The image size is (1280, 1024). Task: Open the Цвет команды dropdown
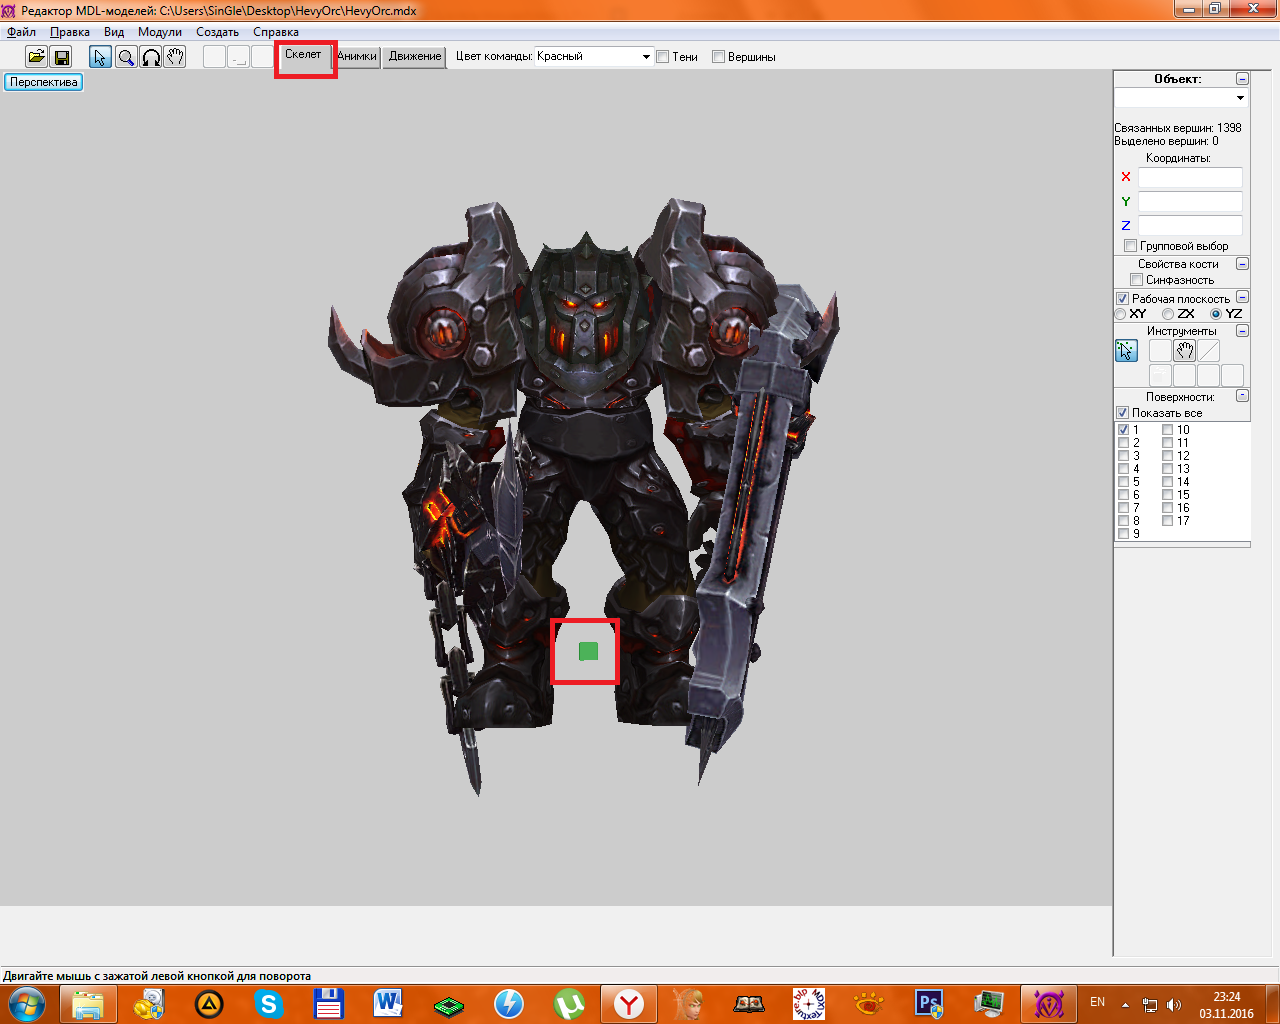tap(646, 57)
